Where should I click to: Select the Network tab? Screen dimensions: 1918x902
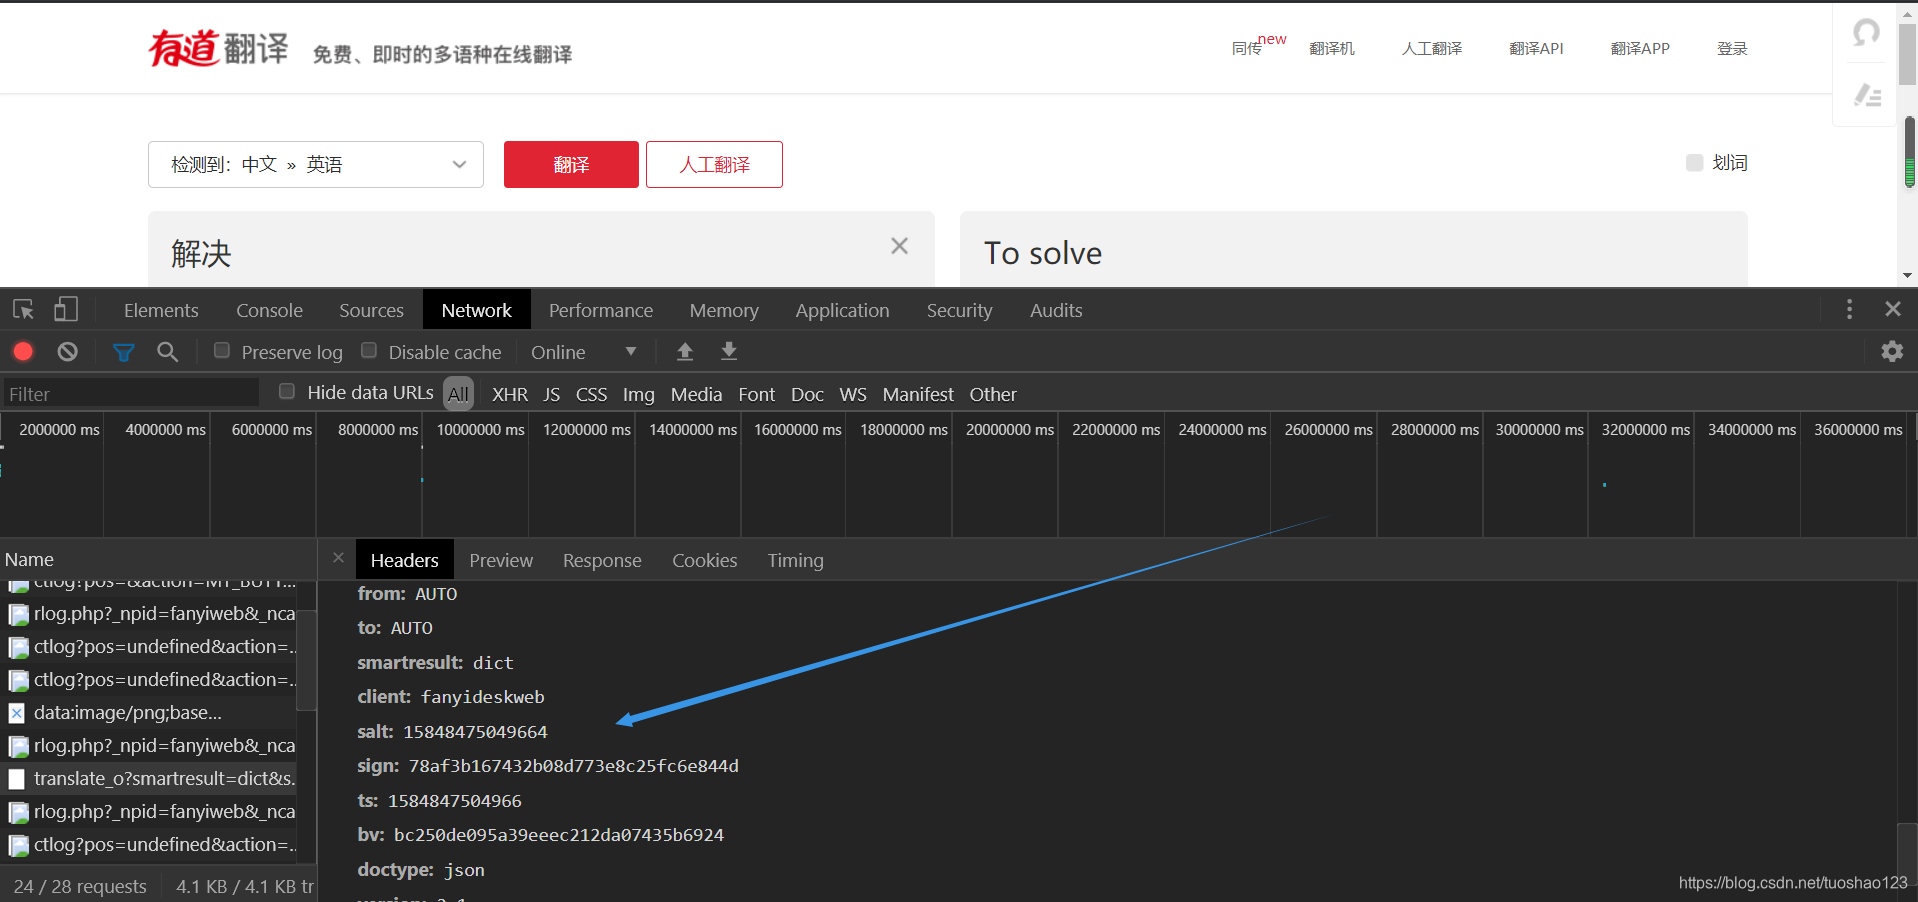pyautogui.click(x=477, y=310)
